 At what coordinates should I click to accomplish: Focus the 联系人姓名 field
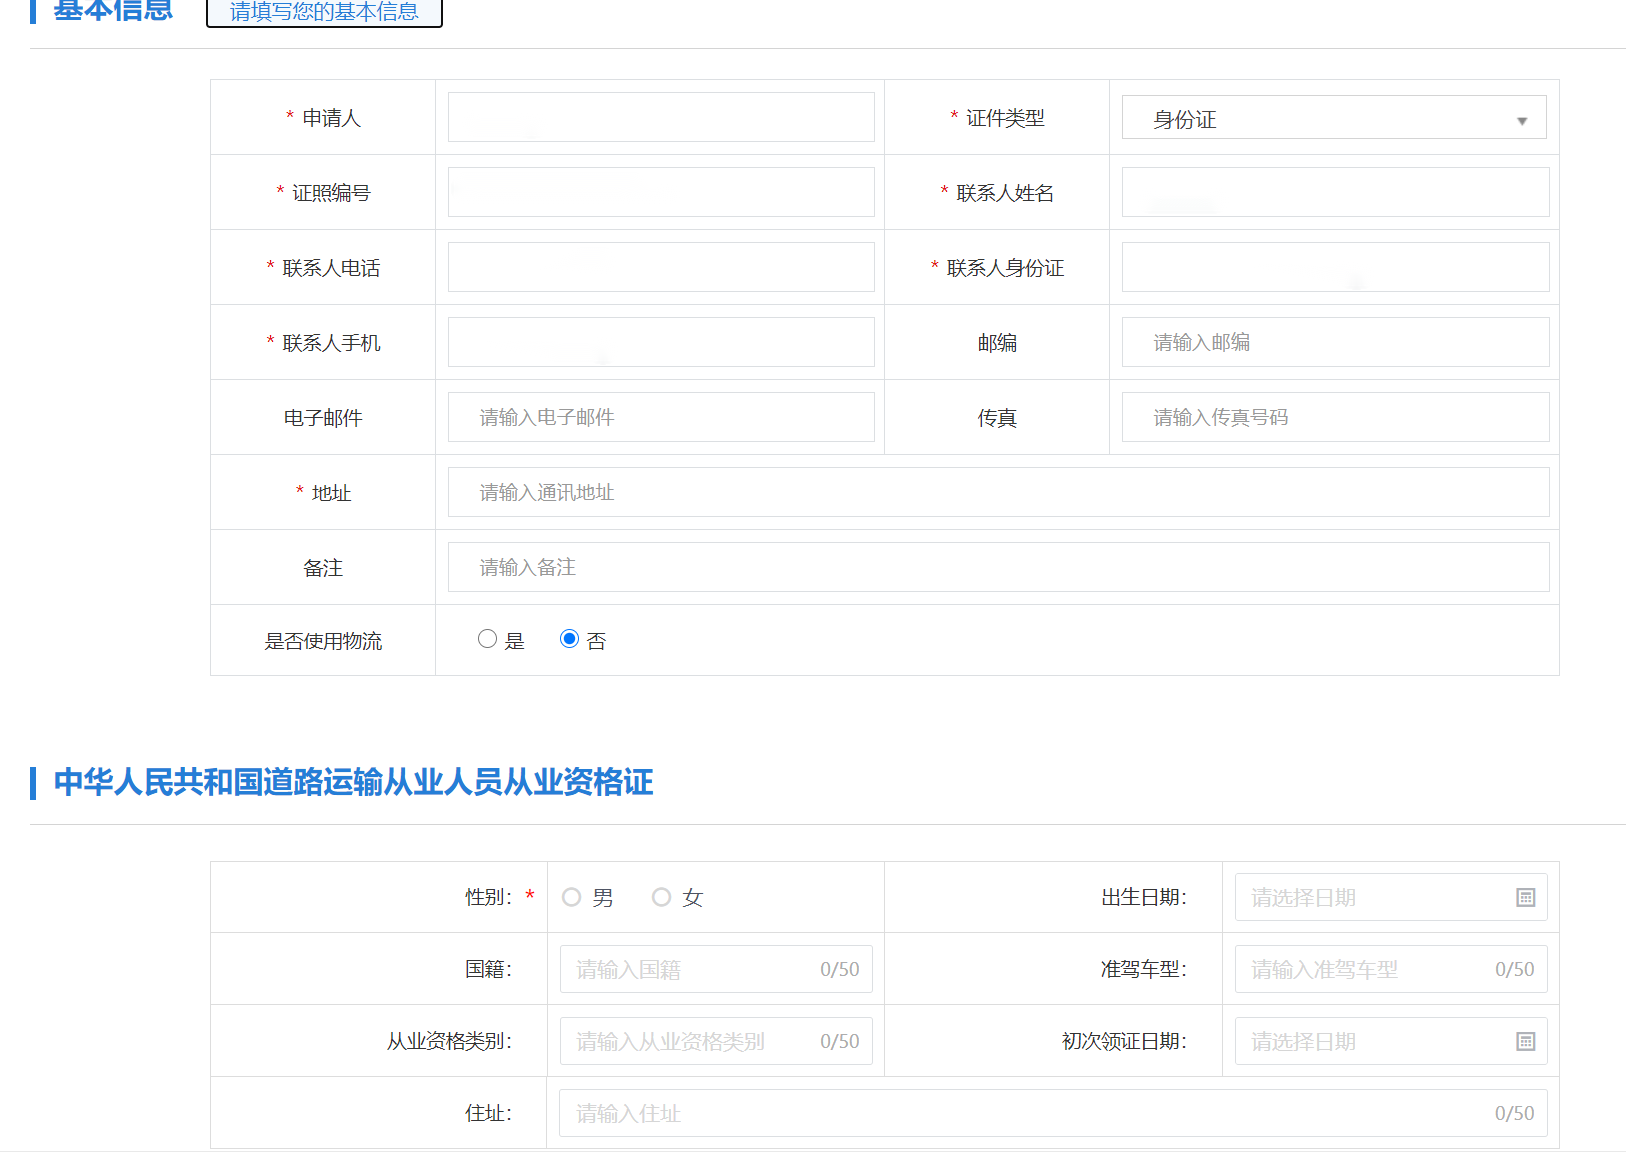pyautogui.click(x=1334, y=192)
